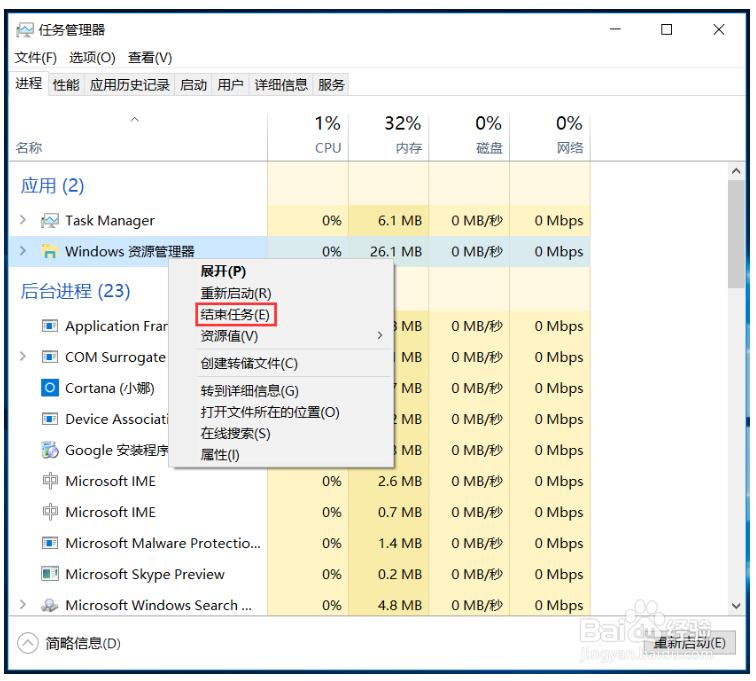Select the 后台进程 (23) group header
756x681 pixels.
click(75, 291)
